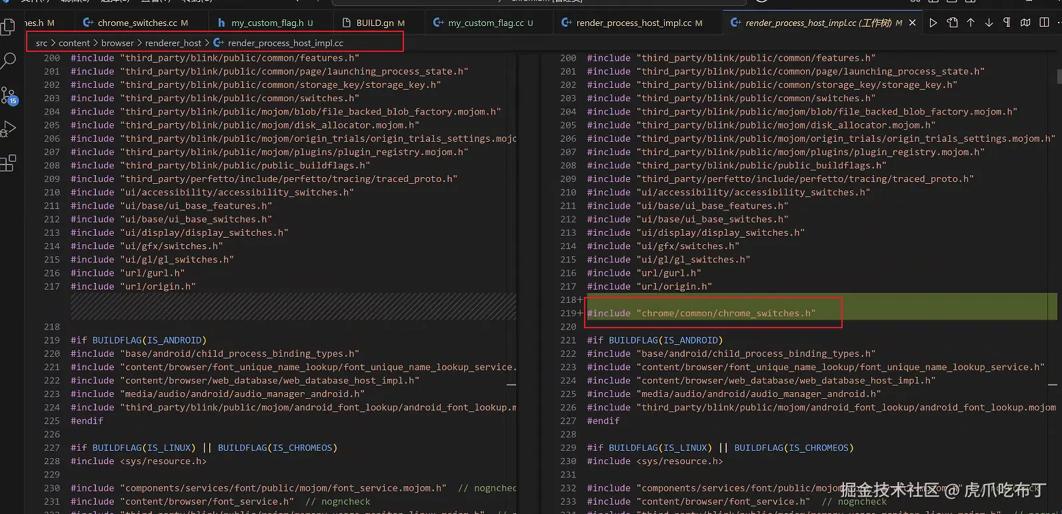Viewport: 1062px width, 514px height.
Task: Click the Split Editor icon
Action: 1044,23
